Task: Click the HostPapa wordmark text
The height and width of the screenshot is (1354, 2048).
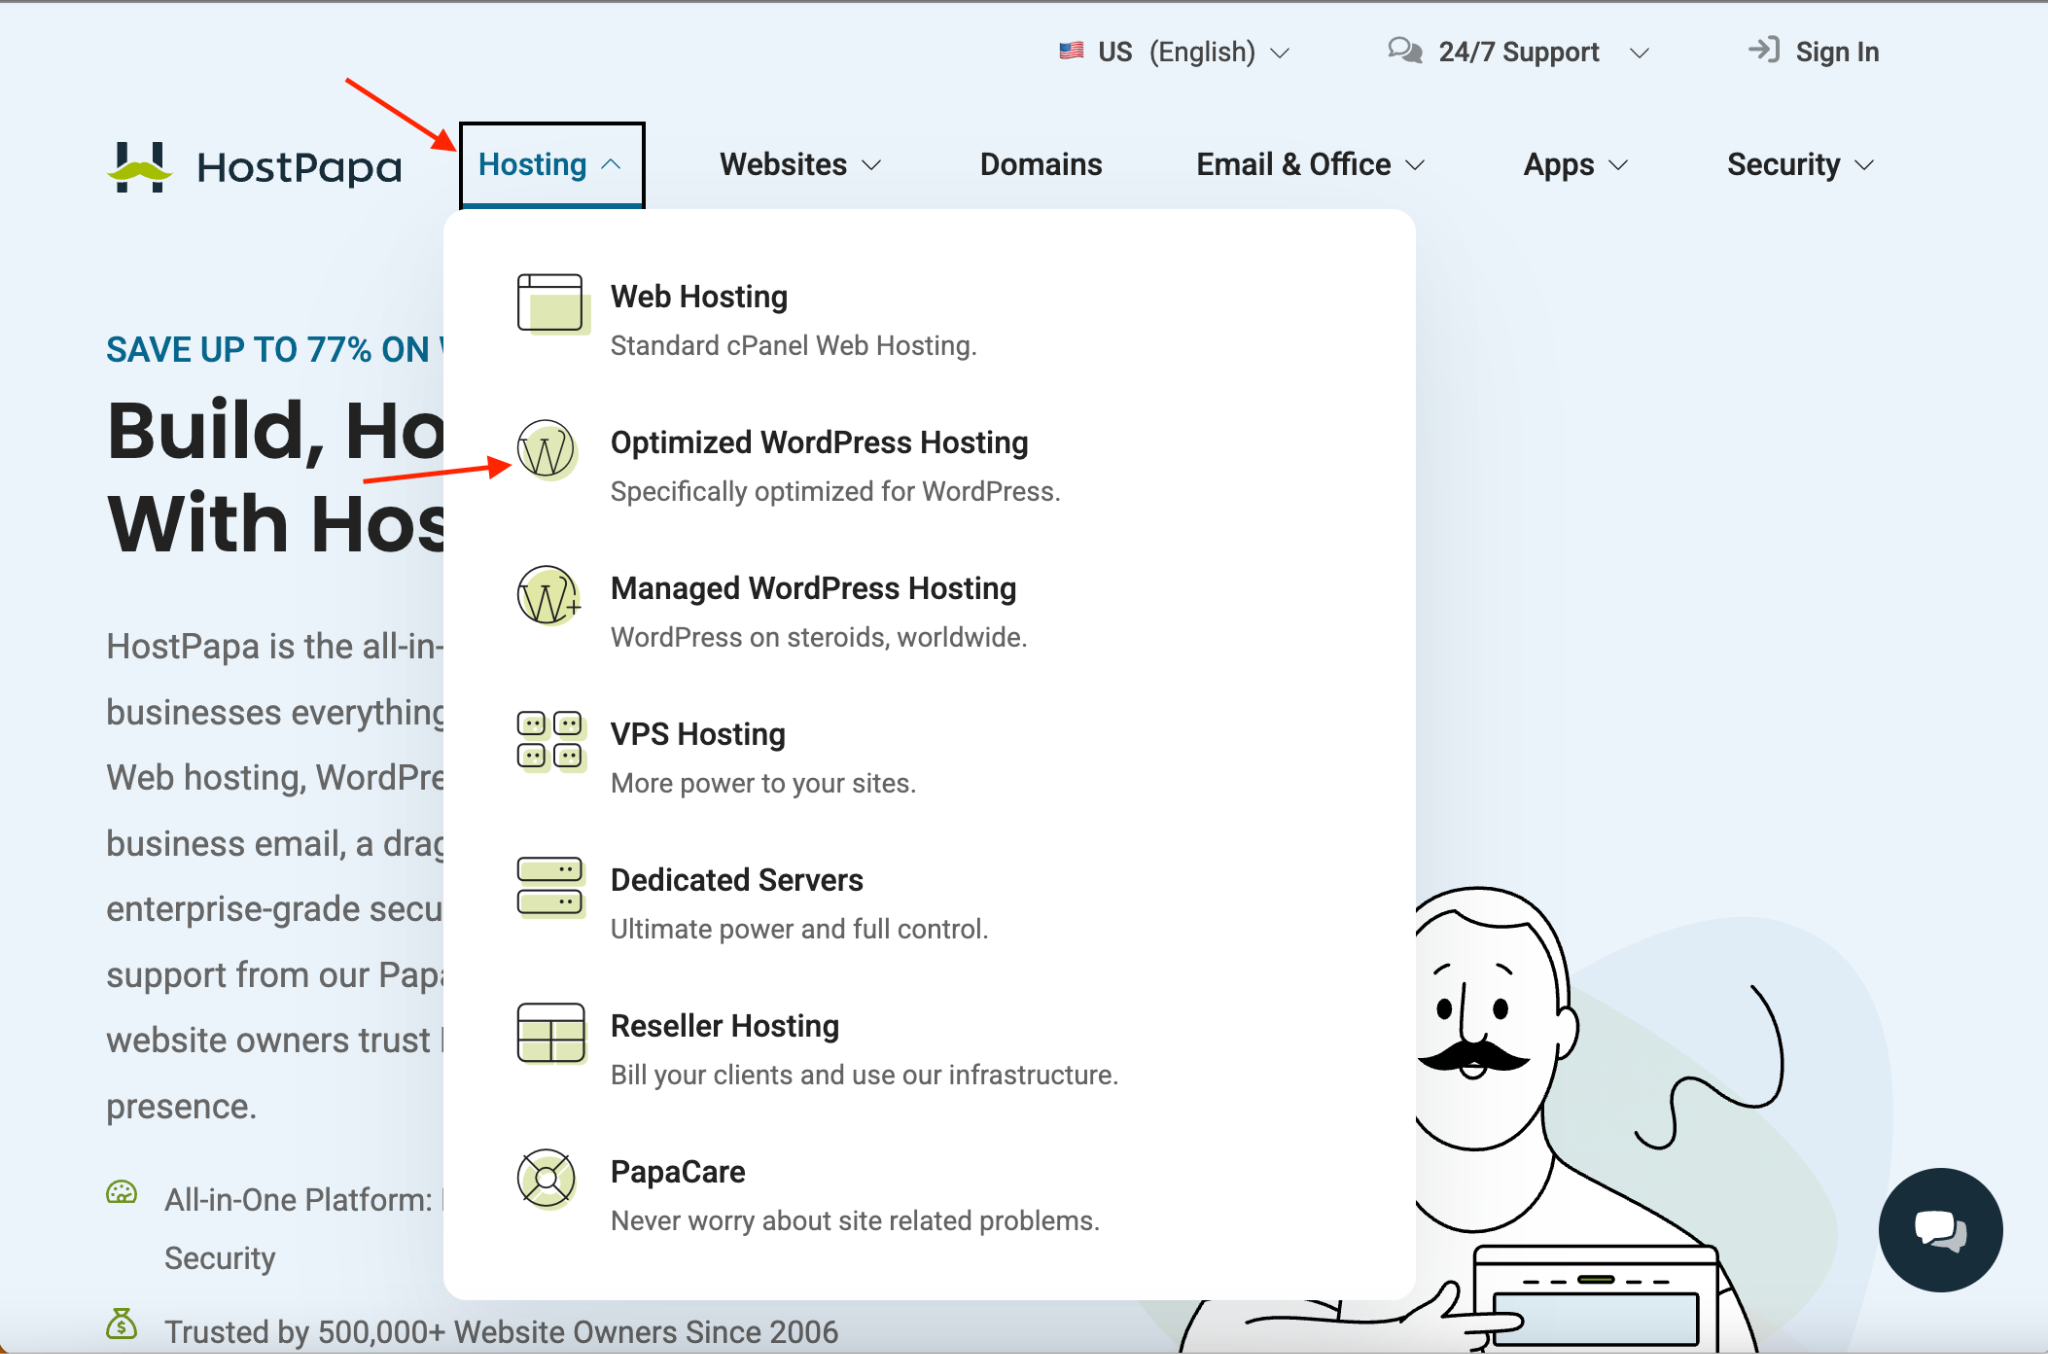Action: click(x=299, y=167)
